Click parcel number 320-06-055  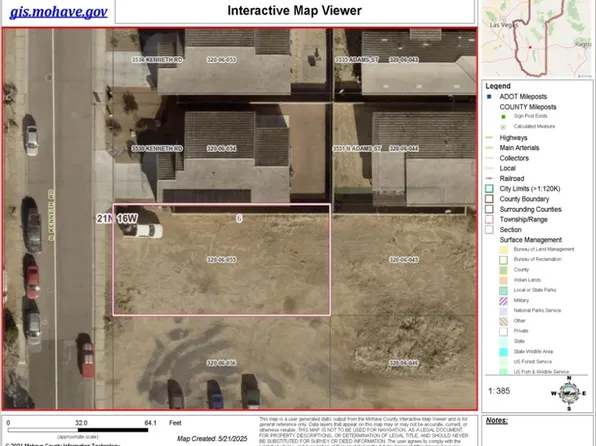click(x=221, y=260)
